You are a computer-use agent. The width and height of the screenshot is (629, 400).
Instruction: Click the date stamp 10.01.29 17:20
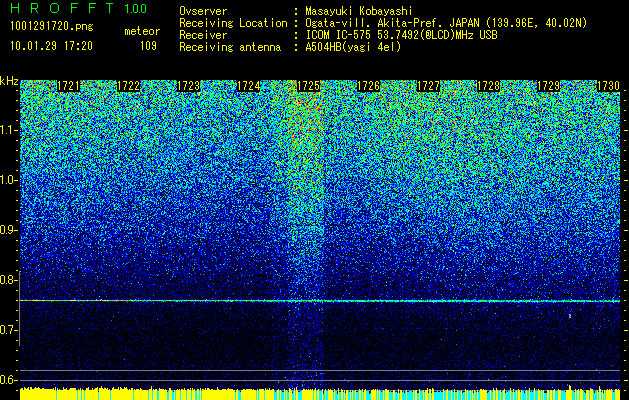click(x=51, y=46)
